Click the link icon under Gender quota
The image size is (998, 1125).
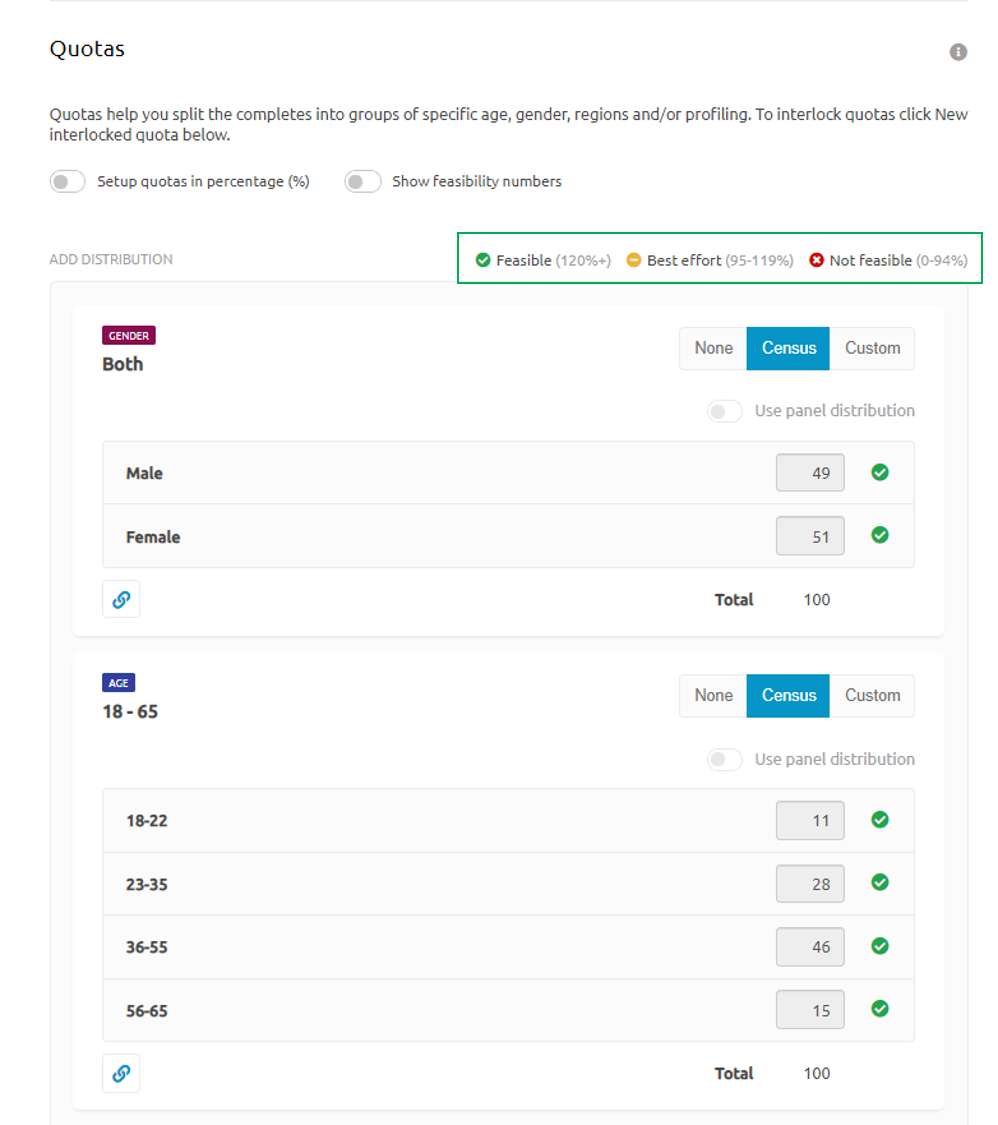121,599
